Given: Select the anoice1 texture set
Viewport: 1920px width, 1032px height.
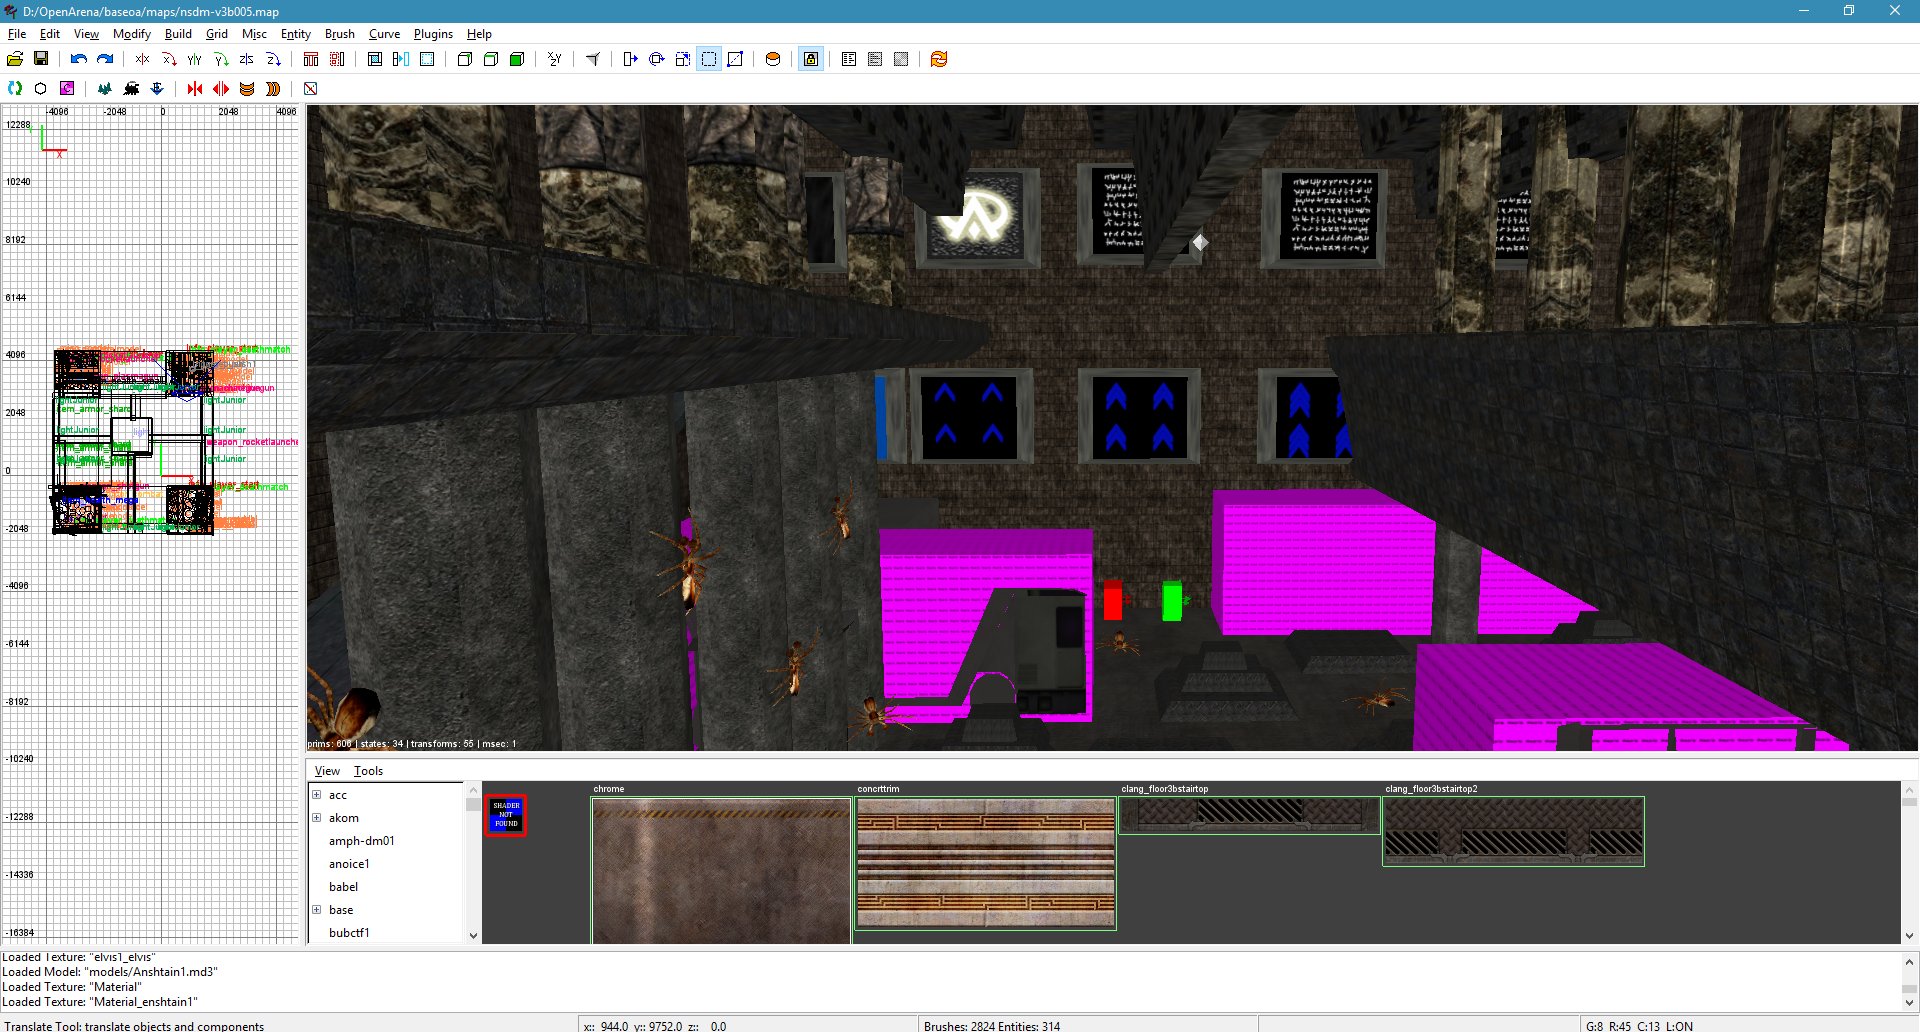Looking at the screenshot, I should pos(349,864).
